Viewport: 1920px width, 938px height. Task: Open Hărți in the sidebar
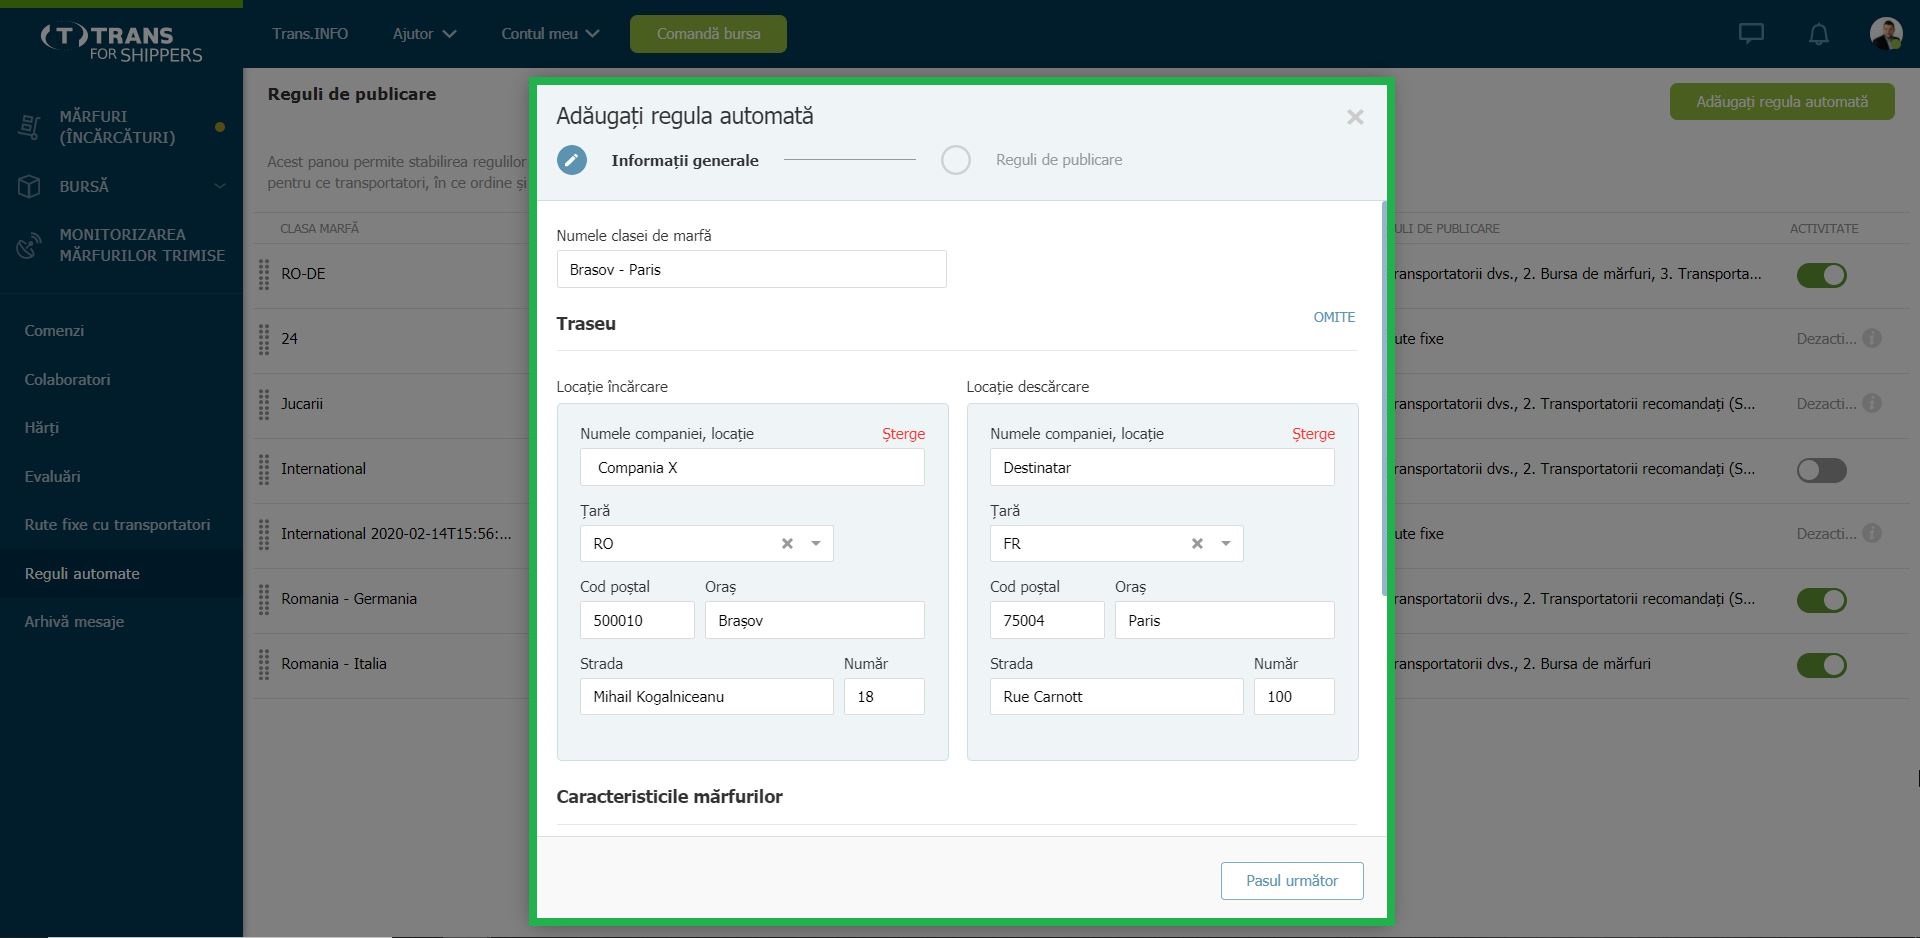tap(42, 428)
